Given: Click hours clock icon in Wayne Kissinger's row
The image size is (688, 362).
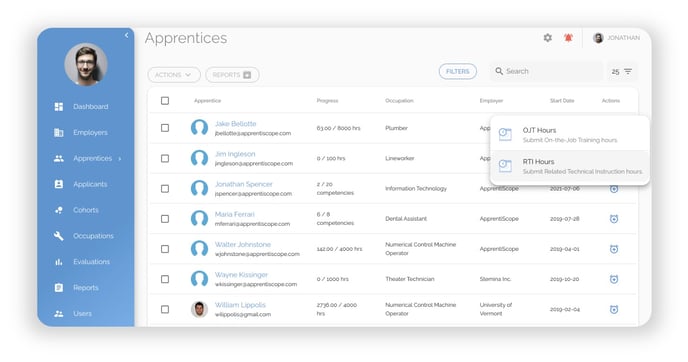Looking at the screenshot, I should tap(614, 280).
